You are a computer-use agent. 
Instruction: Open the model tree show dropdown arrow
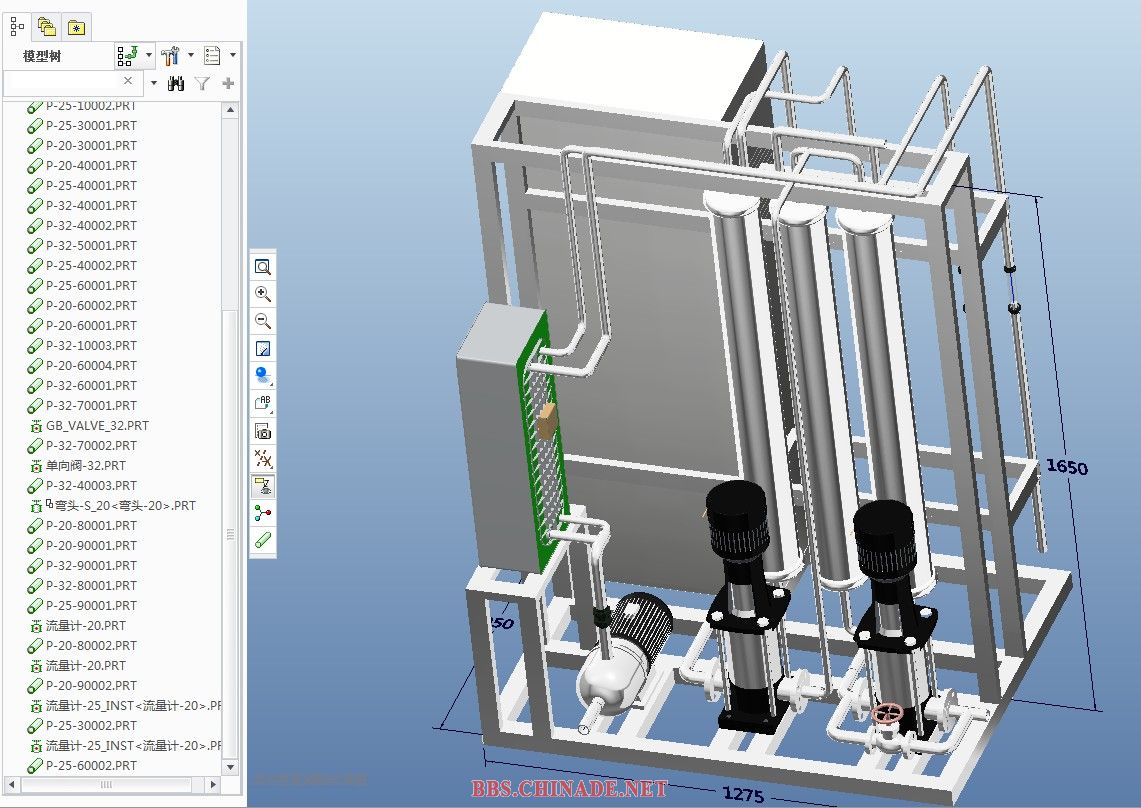(149, 55)
